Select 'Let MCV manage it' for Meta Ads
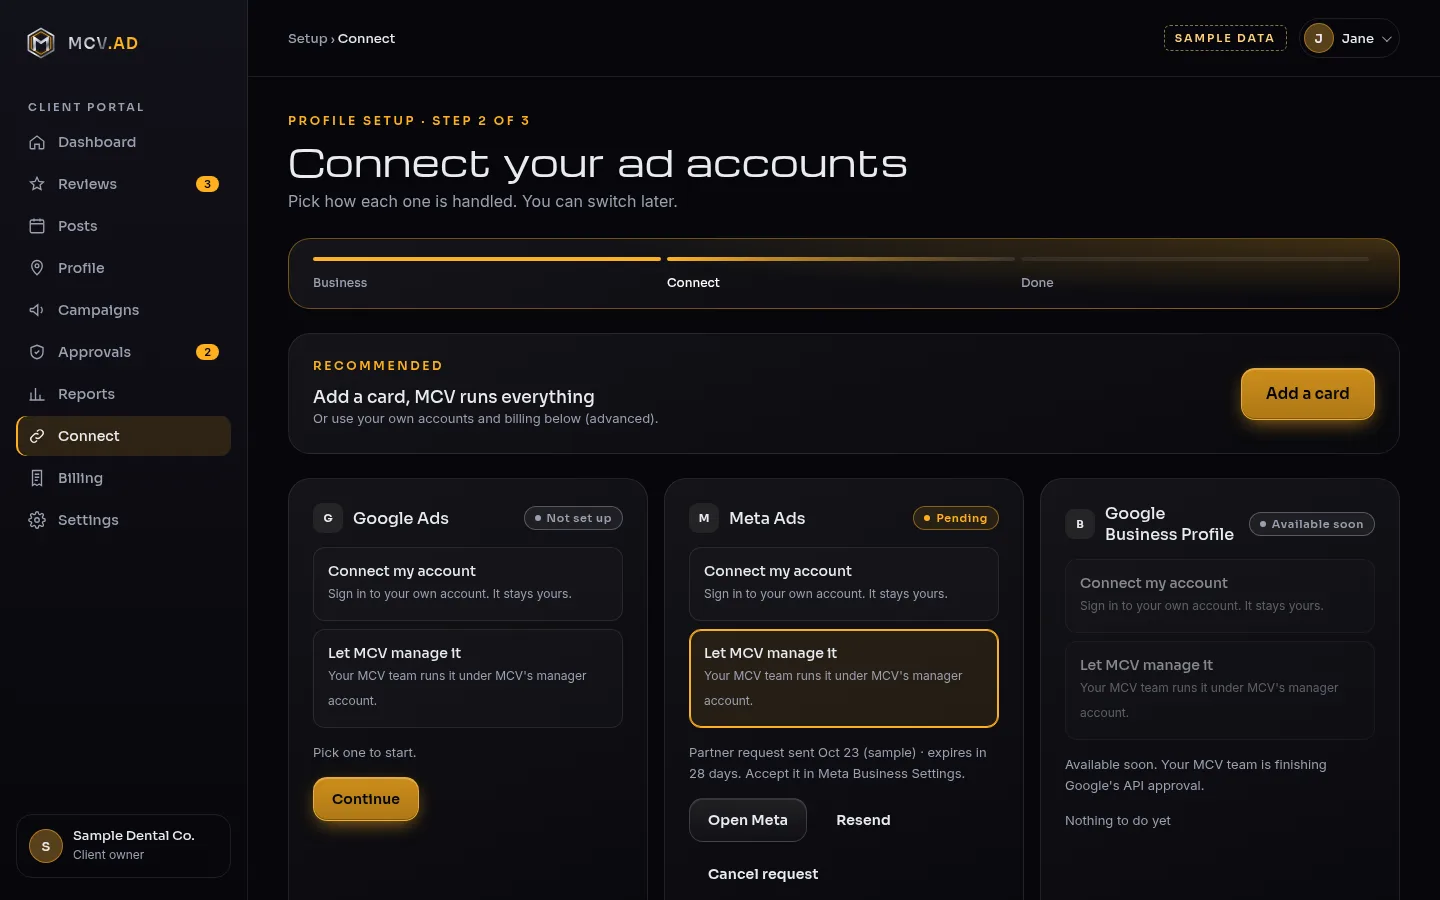Image resolution: width=1440 pixels, height=900 pixels. pyautogui.click(x=844, y=678)
